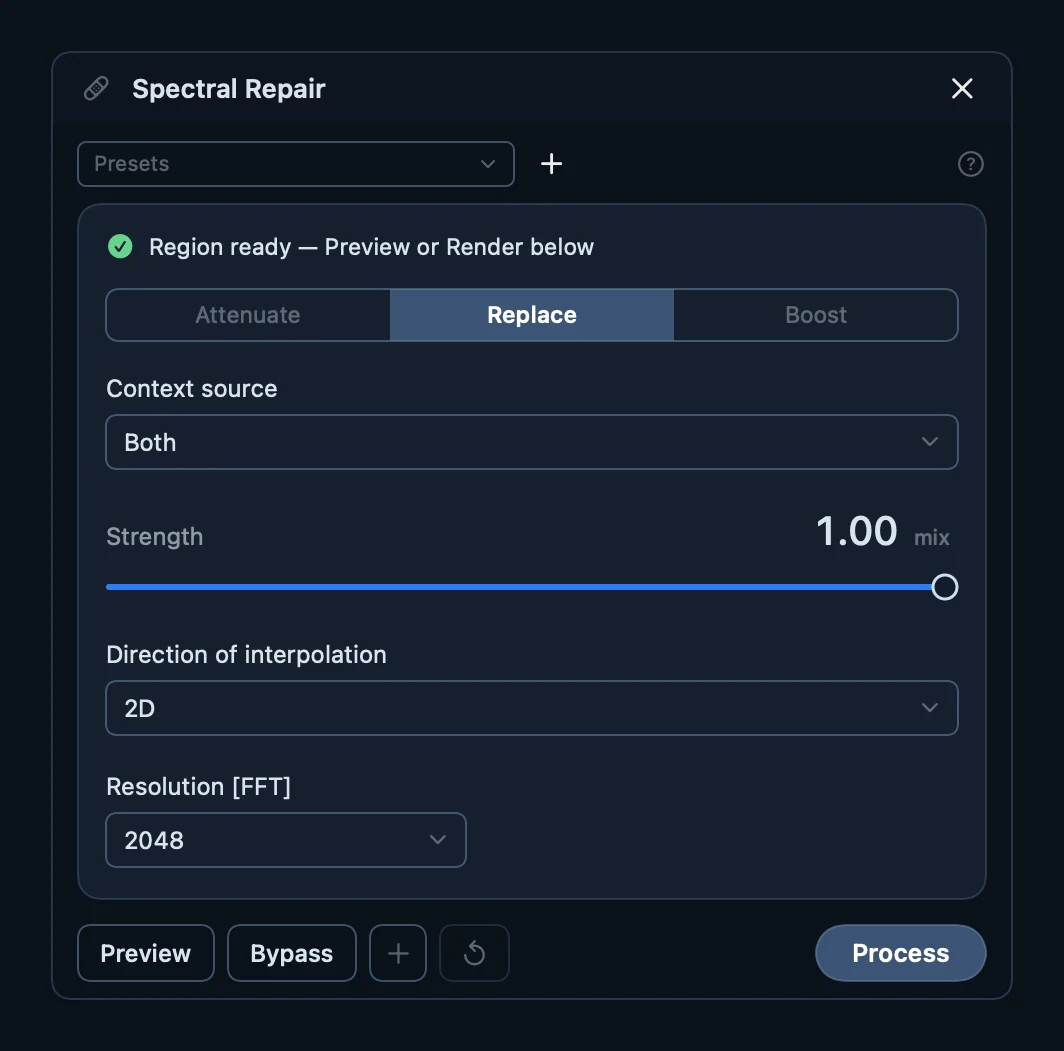The width and height of the screenshot is (1064, 1051).
Task: Click the Strength slider handle
Action: (945, 587)
